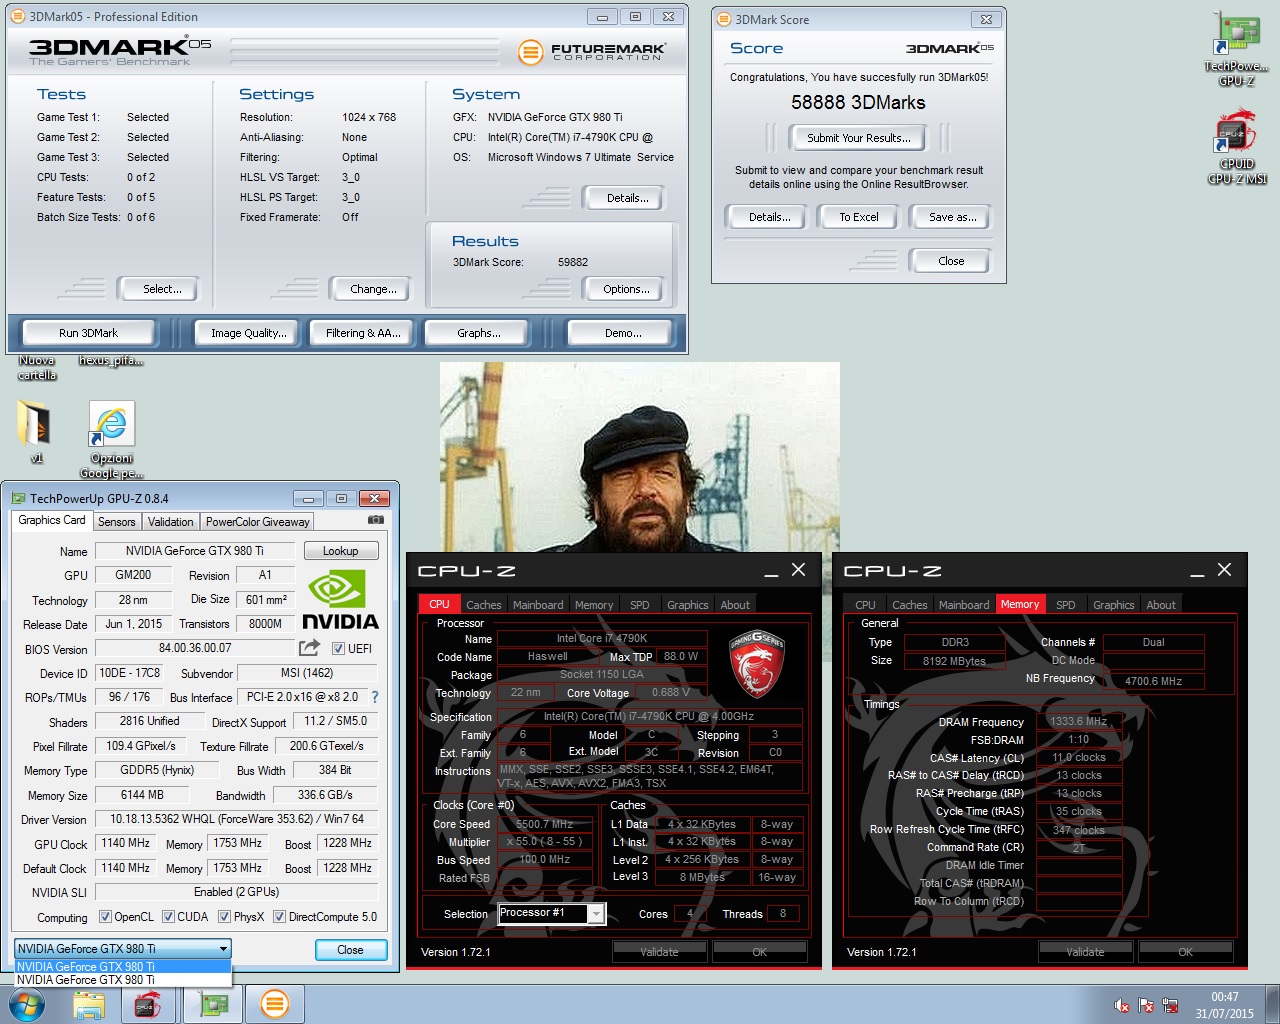
Task: Toggle the OpenCL checkbox
Action: pyautogui.click(x=105, y=916)
